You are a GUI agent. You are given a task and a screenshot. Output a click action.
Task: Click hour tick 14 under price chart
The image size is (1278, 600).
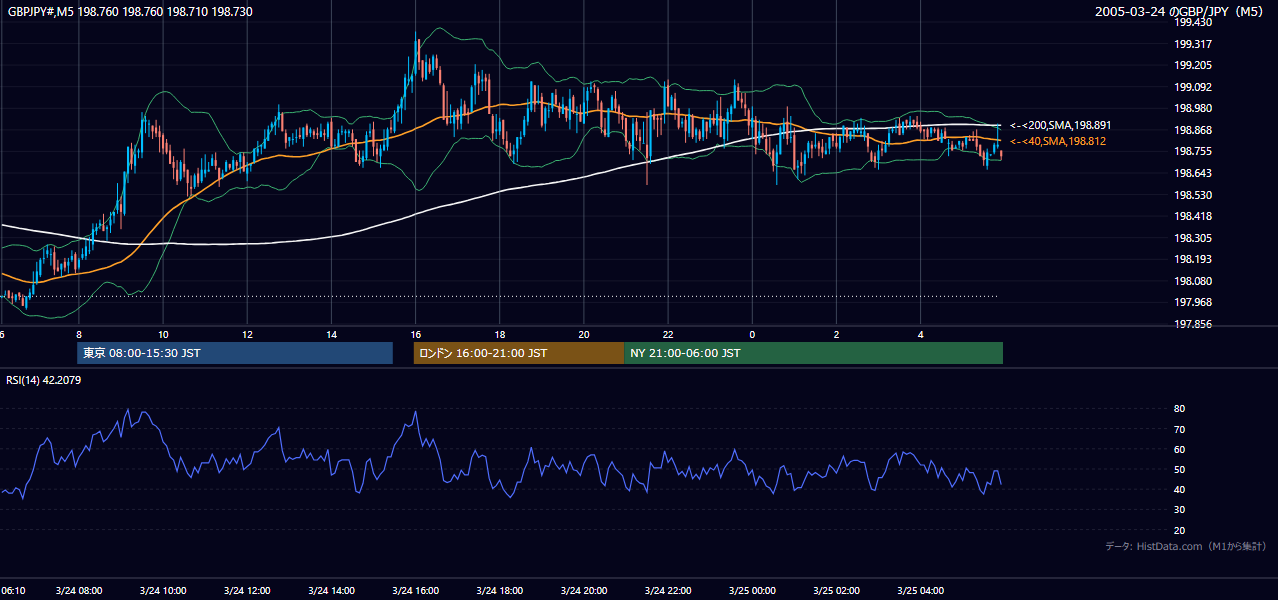click(331, 335)
